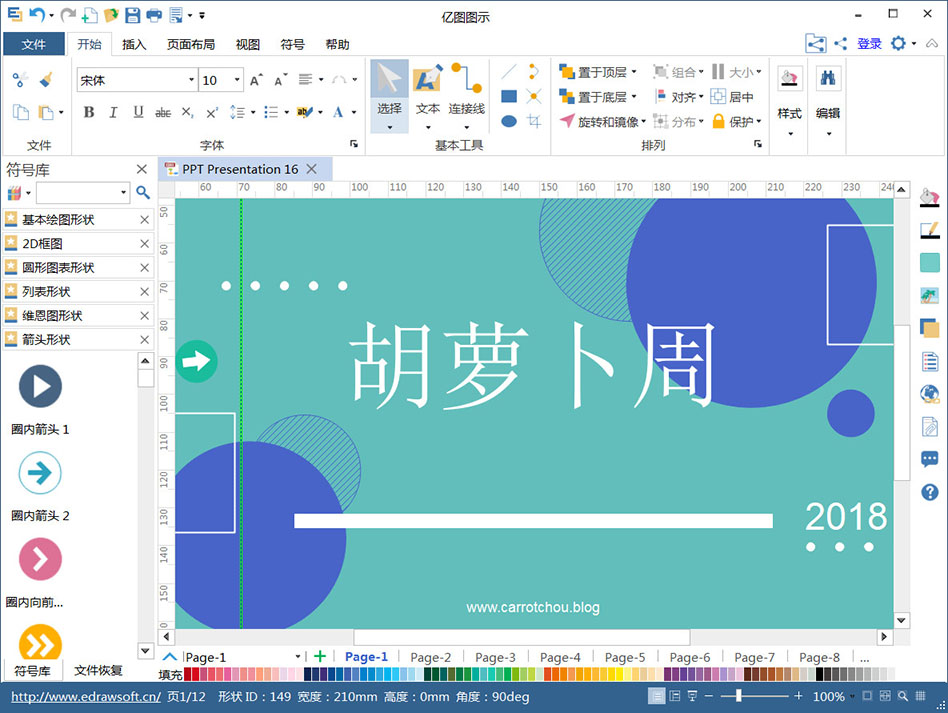
Task: Open the edrawsoft.cn website link
Action: pyautogui.click(x=86, y=697)
